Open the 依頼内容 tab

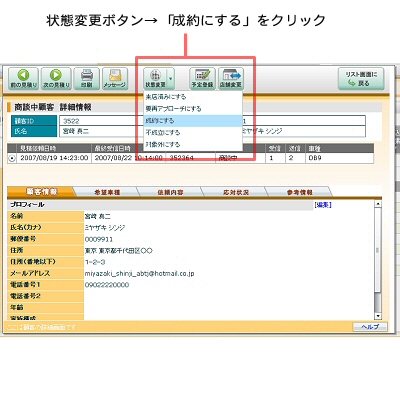tap(170, 192)
